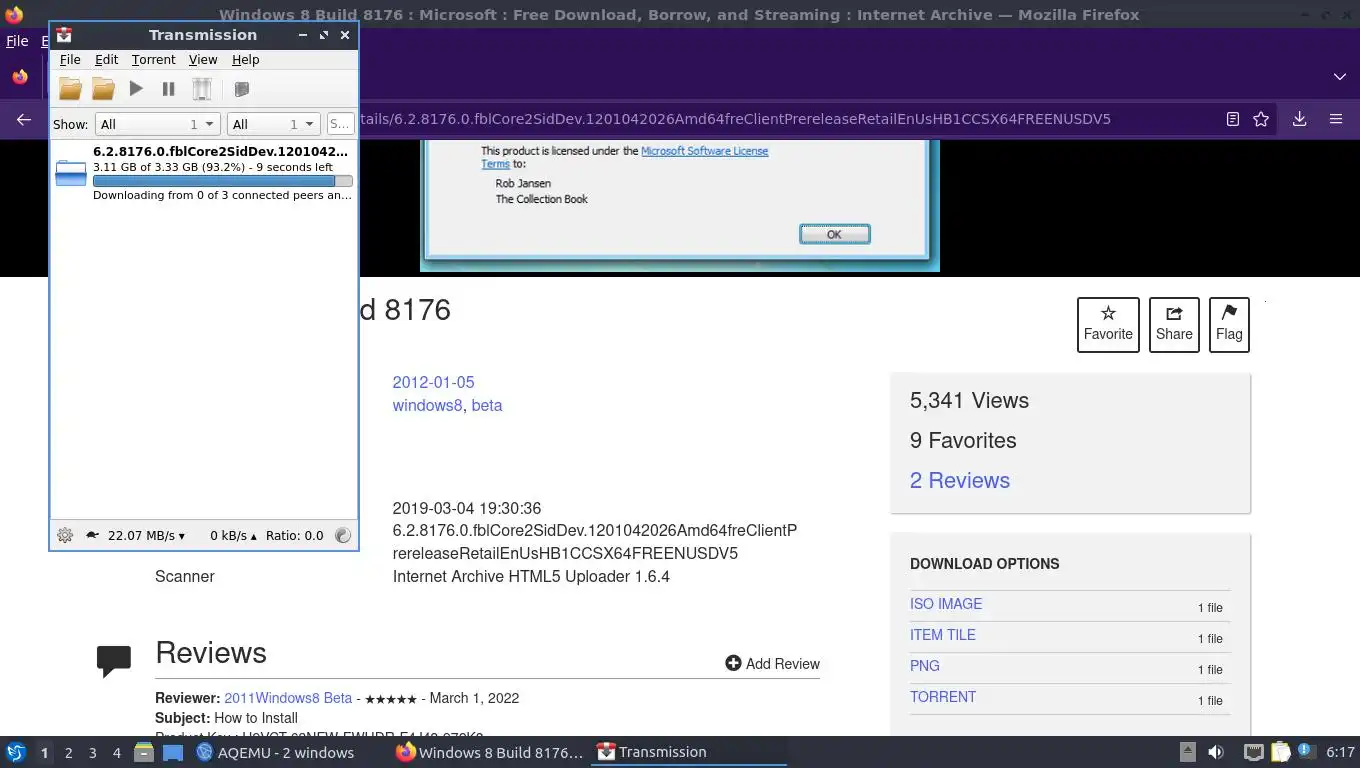Image resolution: width=1360 pixels, height=768 pixels.
Task: Flag this item
Action: click(x=1229, y=325)
